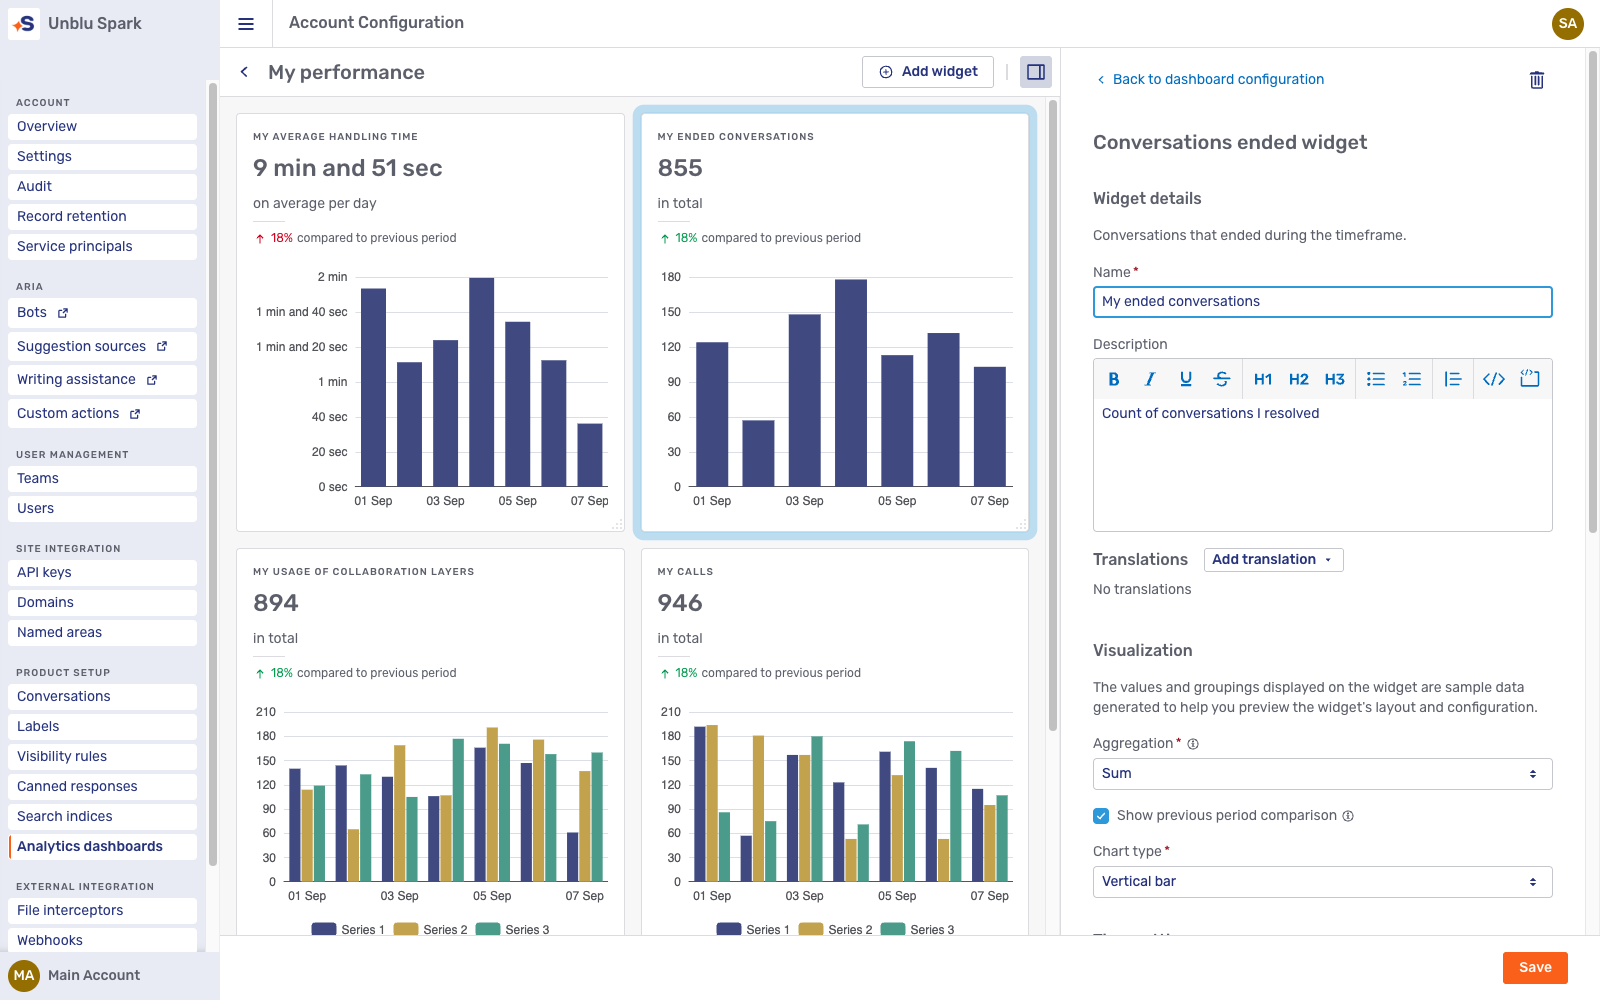Select the My calls widget
Screen dimensions: 1600x1000
835,740
